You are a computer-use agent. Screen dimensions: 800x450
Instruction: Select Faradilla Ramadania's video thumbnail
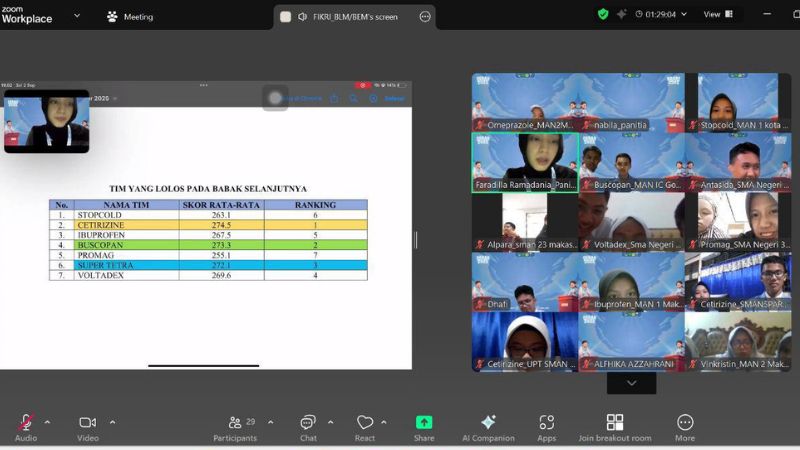[x=524, y=162]
